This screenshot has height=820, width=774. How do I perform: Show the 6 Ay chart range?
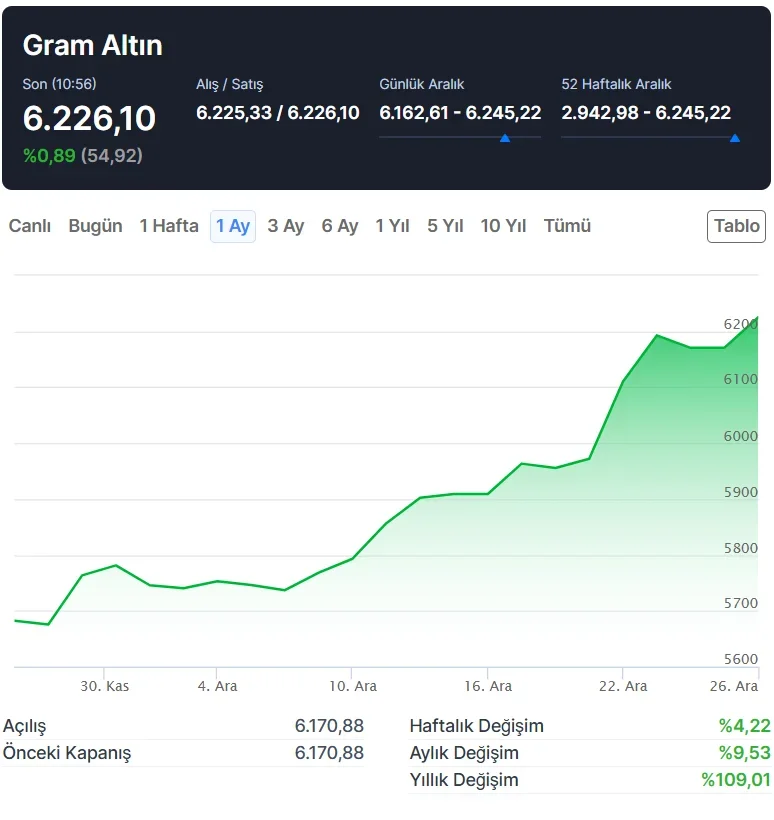pos(340,226)
